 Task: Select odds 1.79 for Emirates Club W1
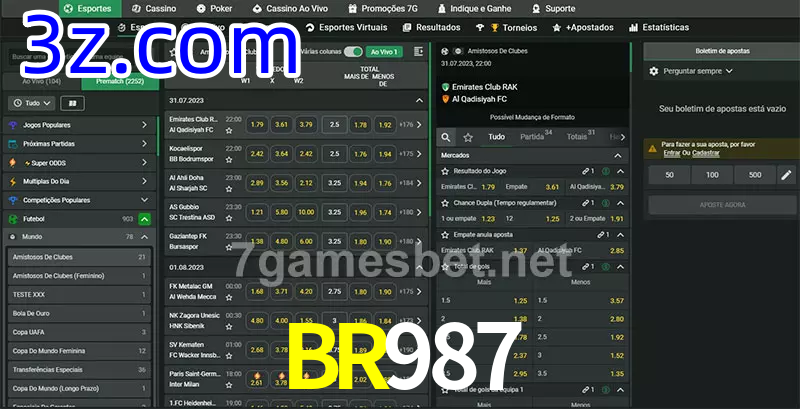pyautogui.click(x=257, y=124)
